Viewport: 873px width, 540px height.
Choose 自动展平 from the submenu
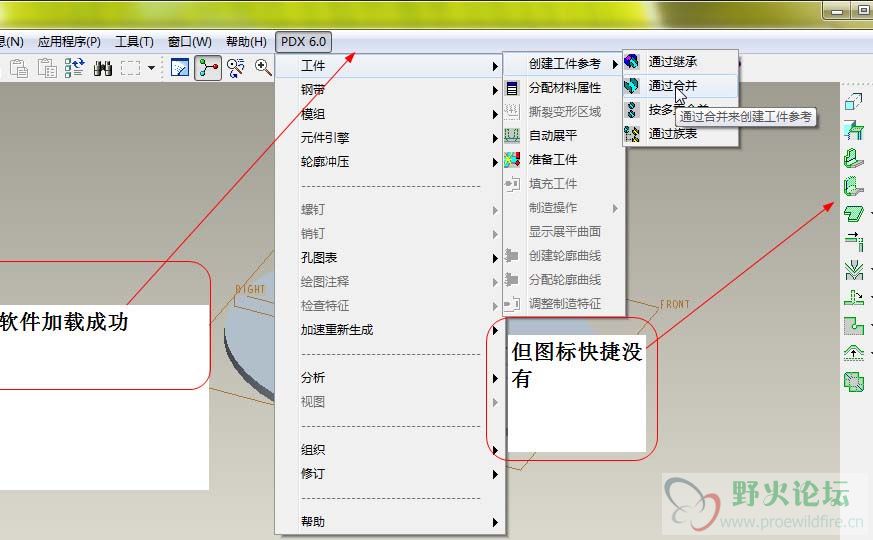click(x=563, y=135)
